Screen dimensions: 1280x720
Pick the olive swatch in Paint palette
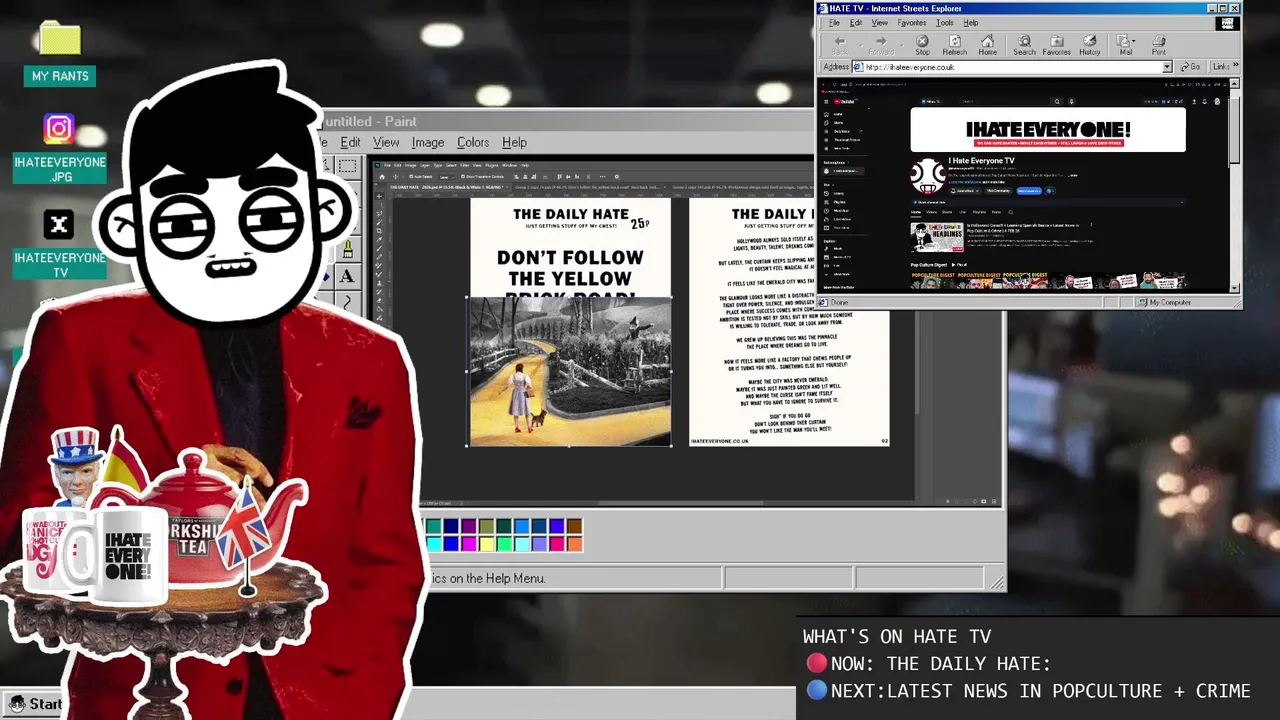pos(486,526)
